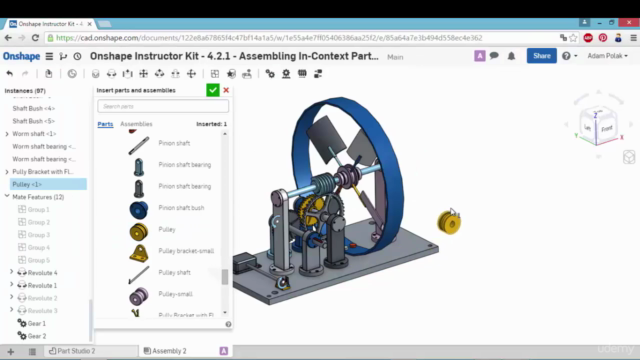
Task: Open the tab manager list icon
Action: click(x=32, y=351)
